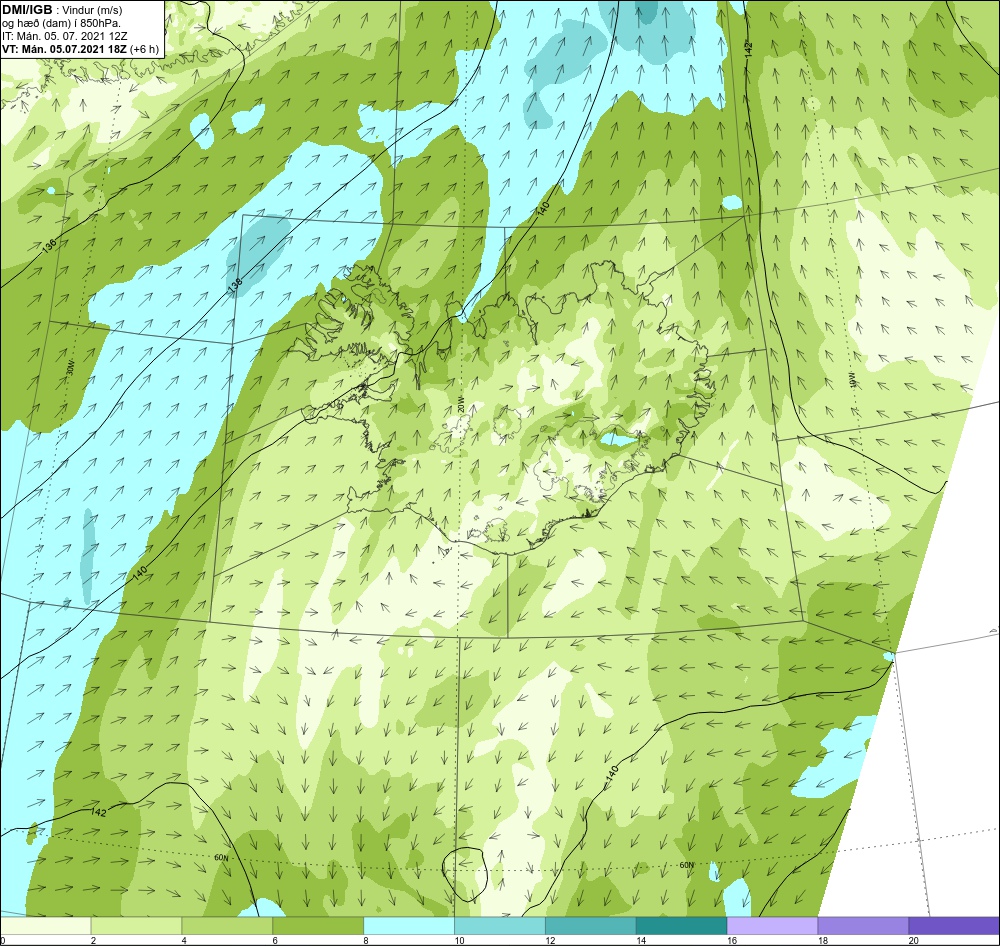This screenshot has width=1000, height=946.
Task: Select the 8–10 m/s light cyan legend color
Action: pos(409,925)
